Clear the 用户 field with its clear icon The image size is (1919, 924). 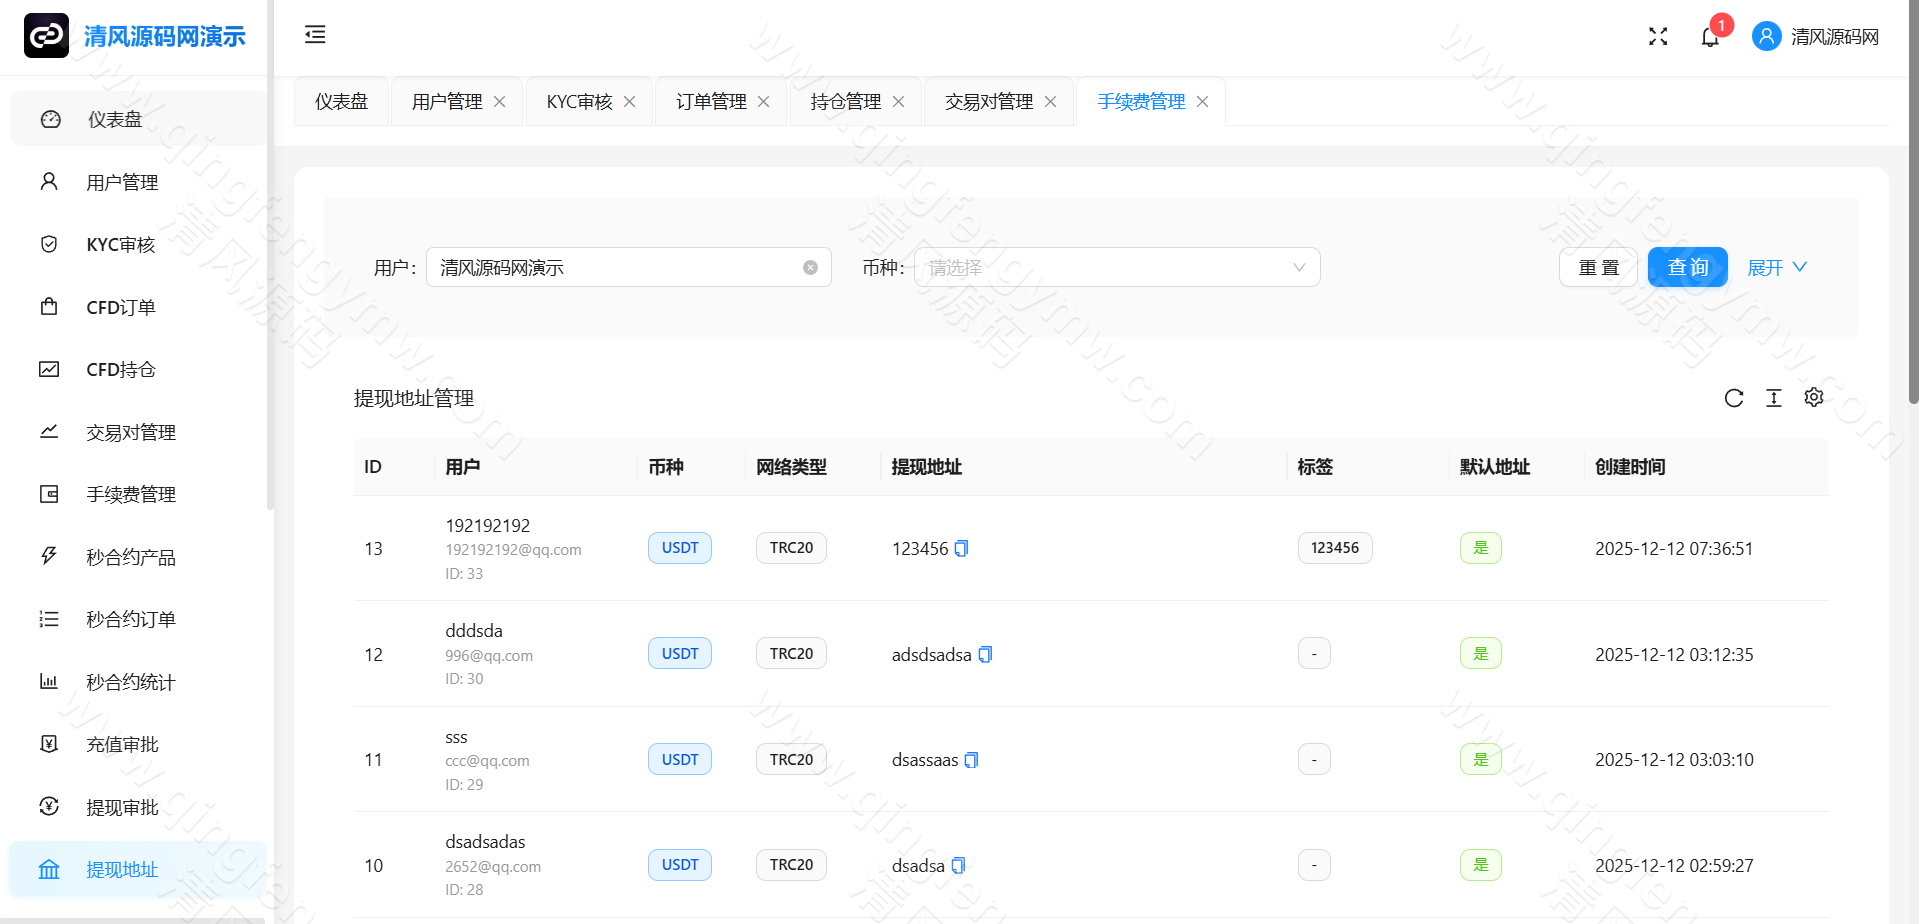coord(809,267)
